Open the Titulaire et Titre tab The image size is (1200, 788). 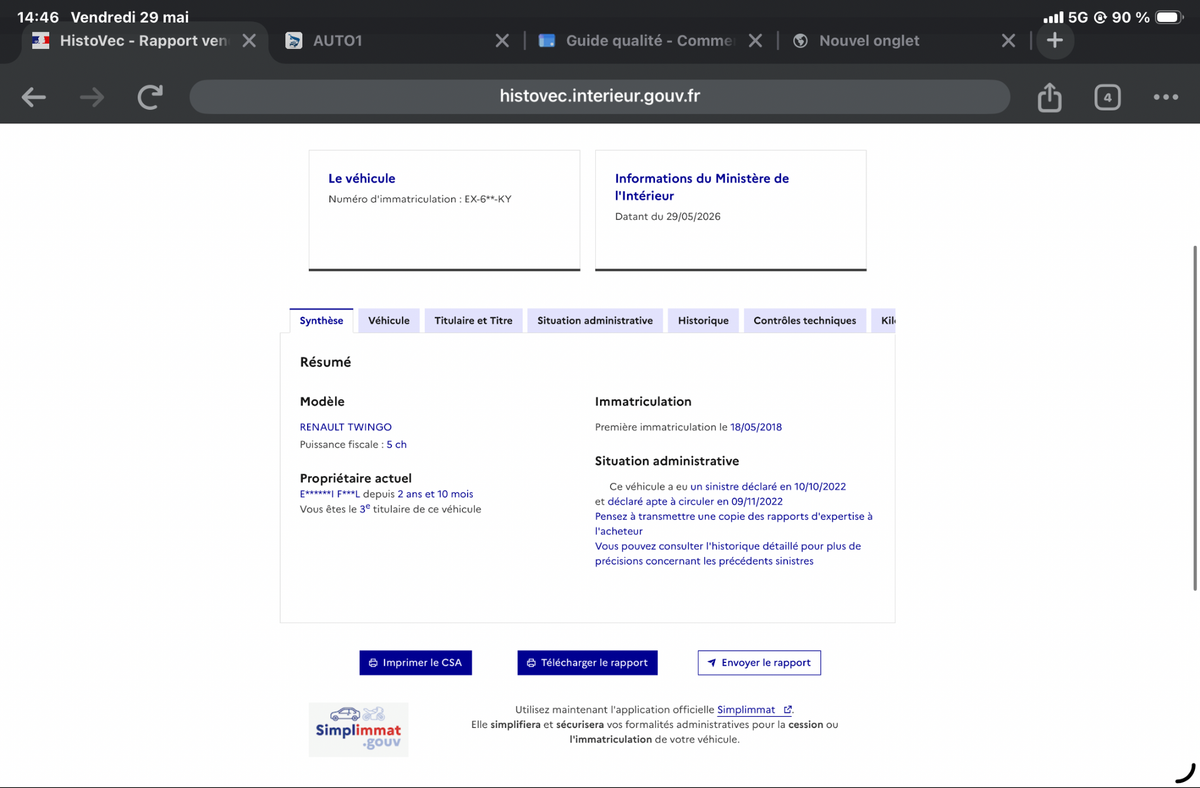coord(474,321)
